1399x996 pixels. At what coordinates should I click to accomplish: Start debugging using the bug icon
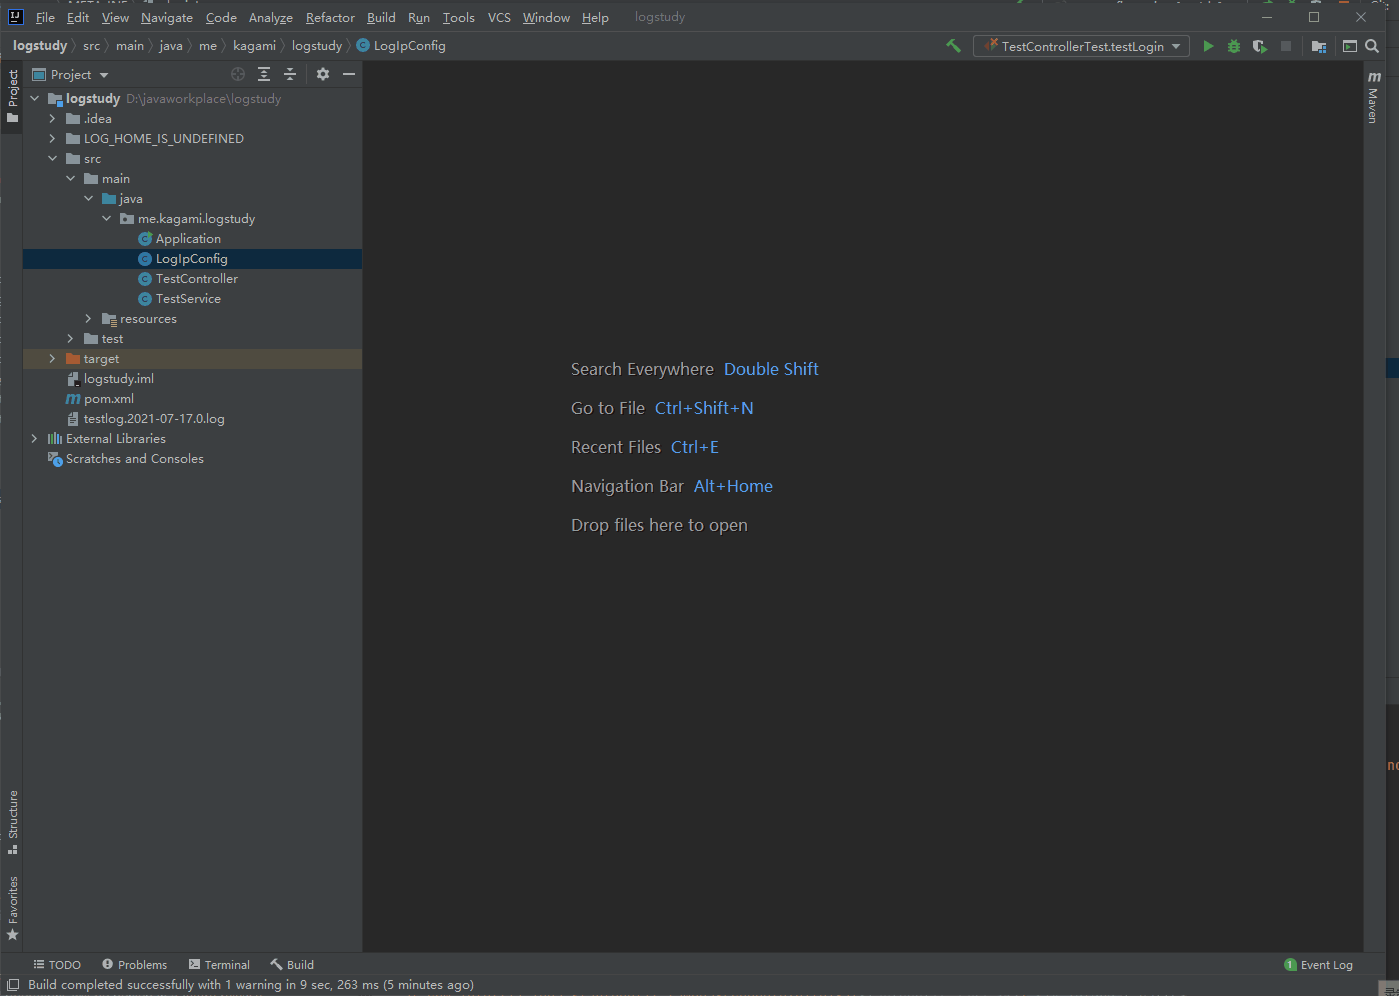pos(1233,46)
